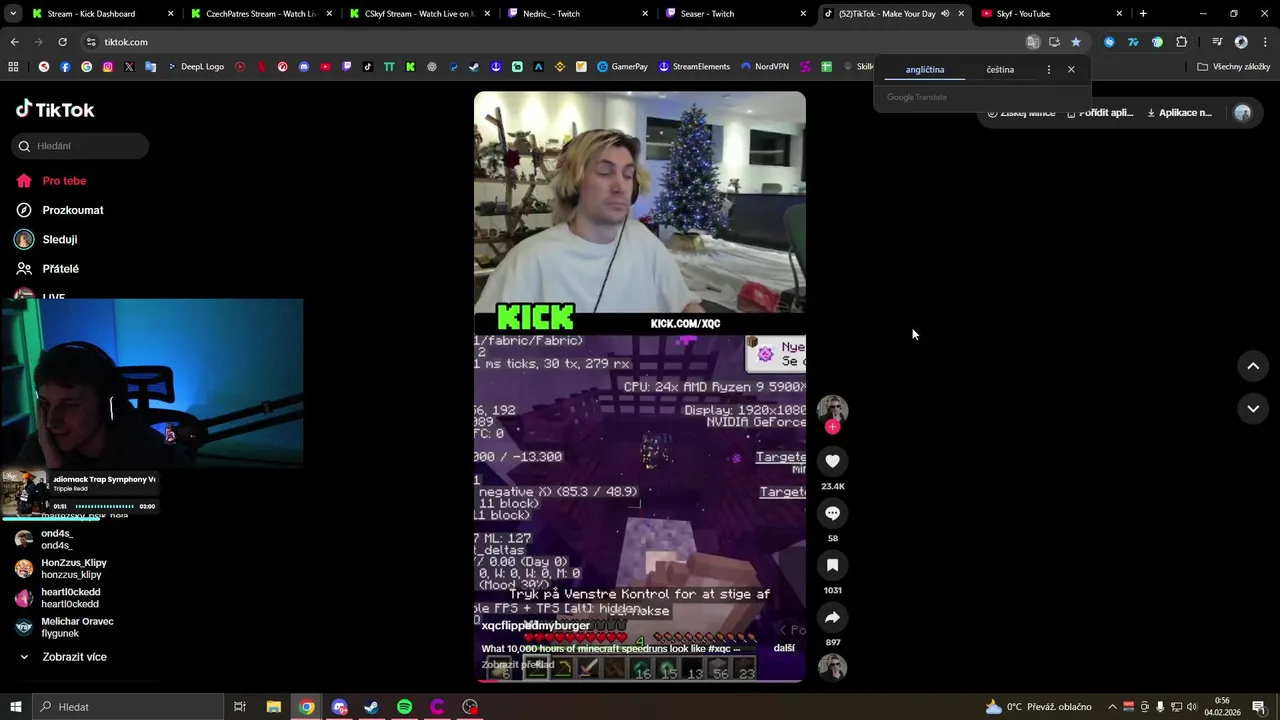
Task: Open the media controls icon in Chrome's toolbar
Action: pyautogui.click(x=1217, y=42)
